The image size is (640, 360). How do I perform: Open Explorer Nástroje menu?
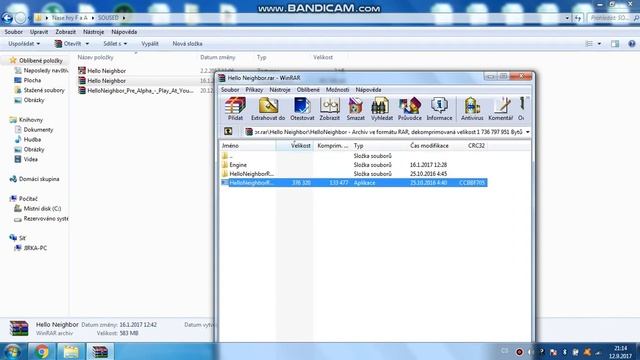(x=93, y=32)
